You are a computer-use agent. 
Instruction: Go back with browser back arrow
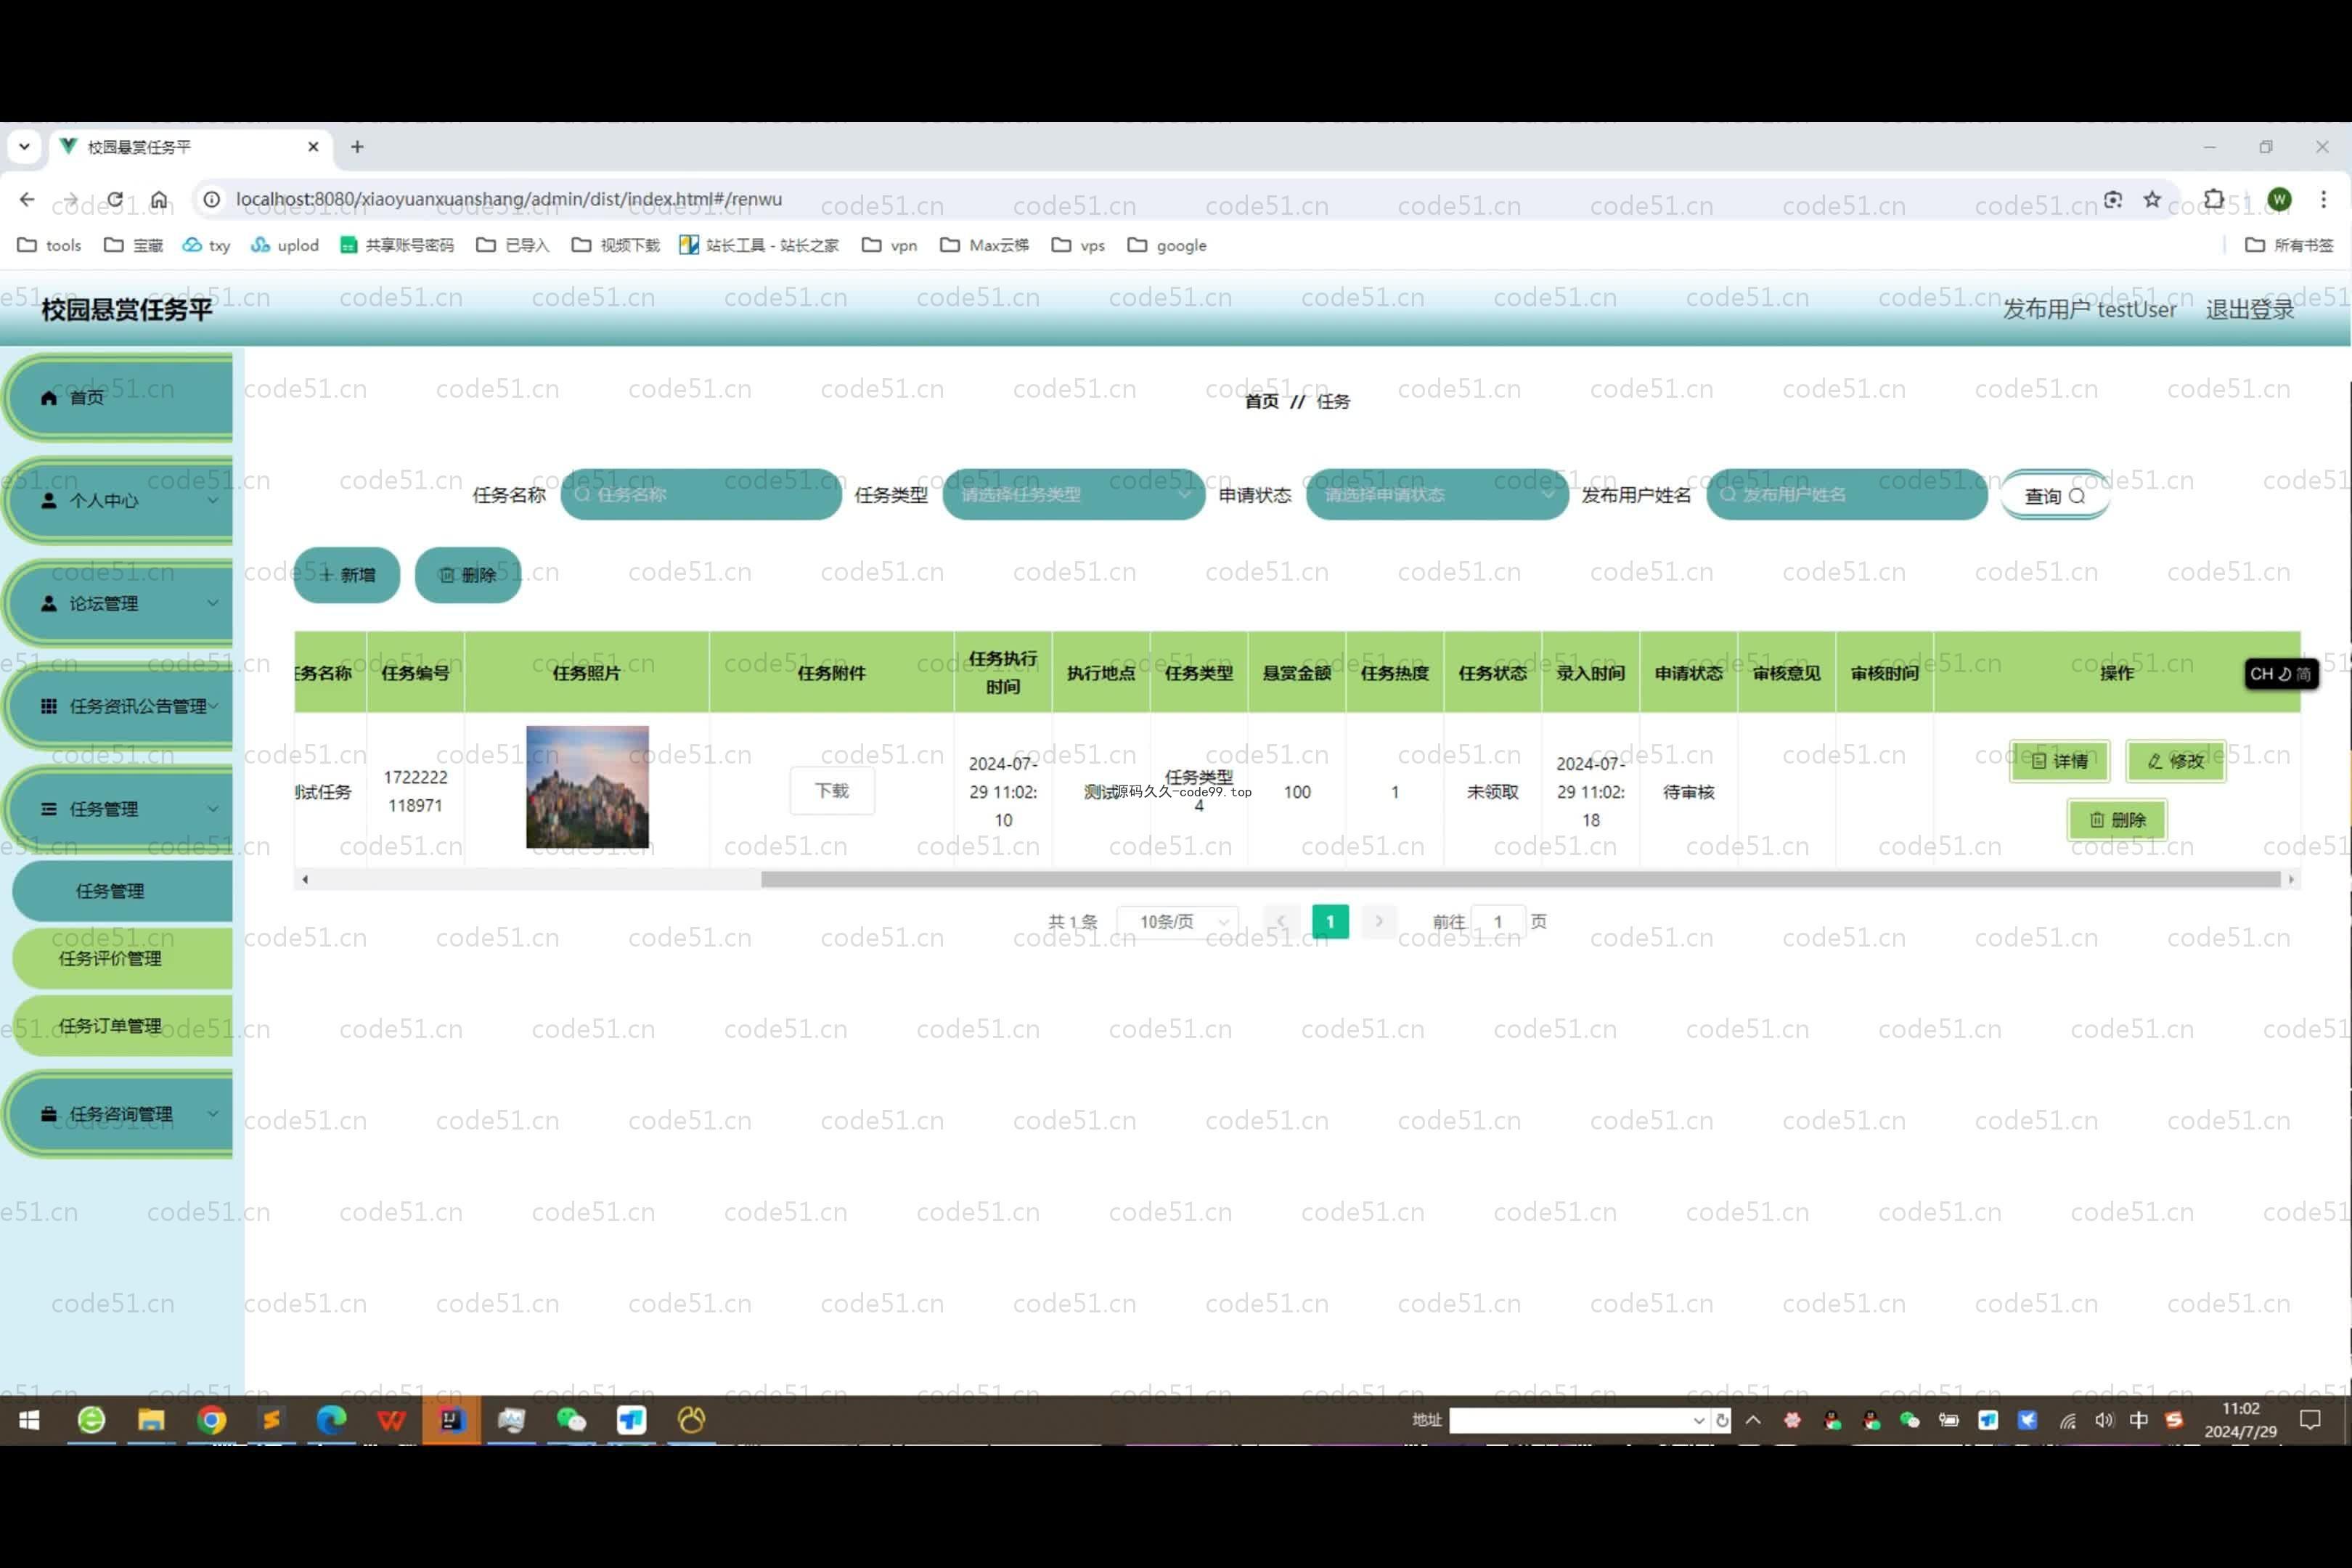[x=27, y=199]
